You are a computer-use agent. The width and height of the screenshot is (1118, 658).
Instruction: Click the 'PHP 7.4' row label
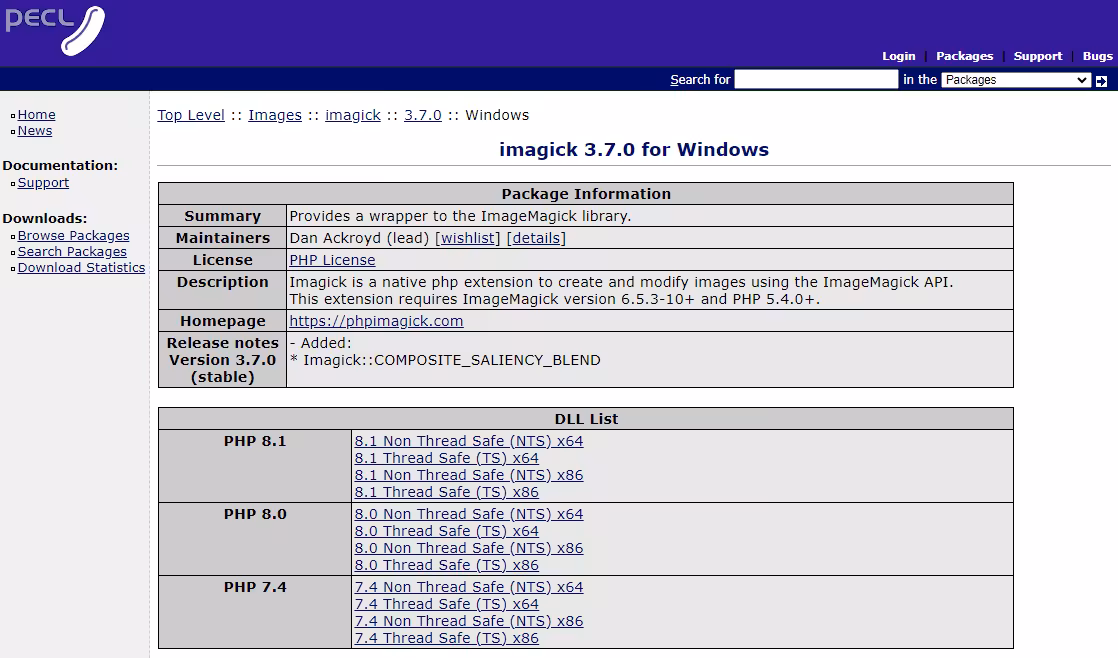[x=255, y=587]
